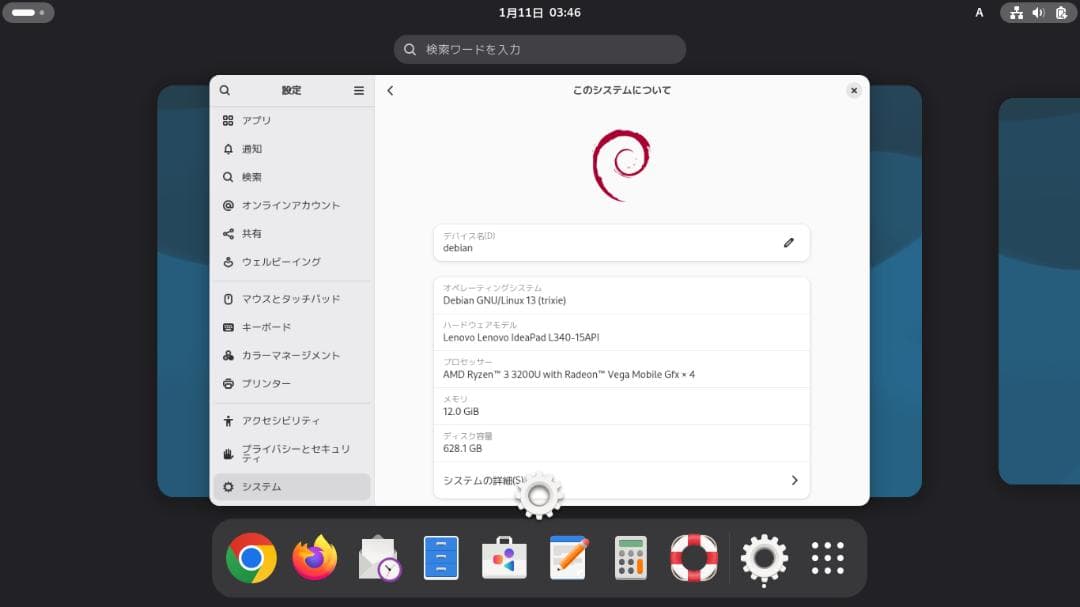Open the Software store from the dock

504,558
